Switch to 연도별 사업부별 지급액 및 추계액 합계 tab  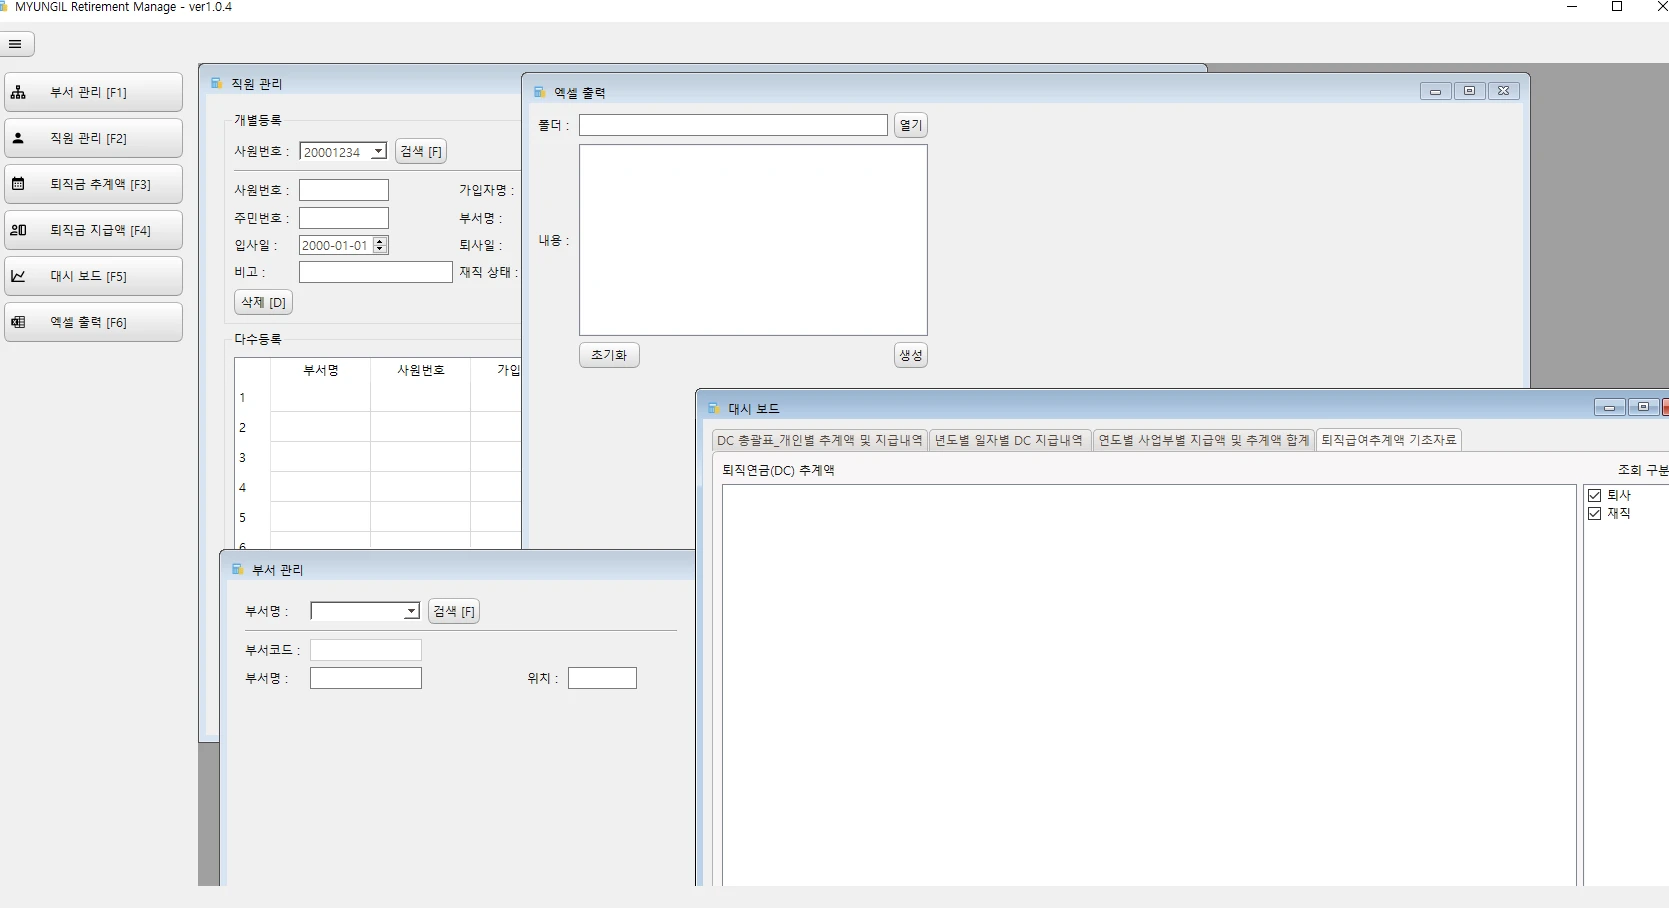(x=1203, y=440)
